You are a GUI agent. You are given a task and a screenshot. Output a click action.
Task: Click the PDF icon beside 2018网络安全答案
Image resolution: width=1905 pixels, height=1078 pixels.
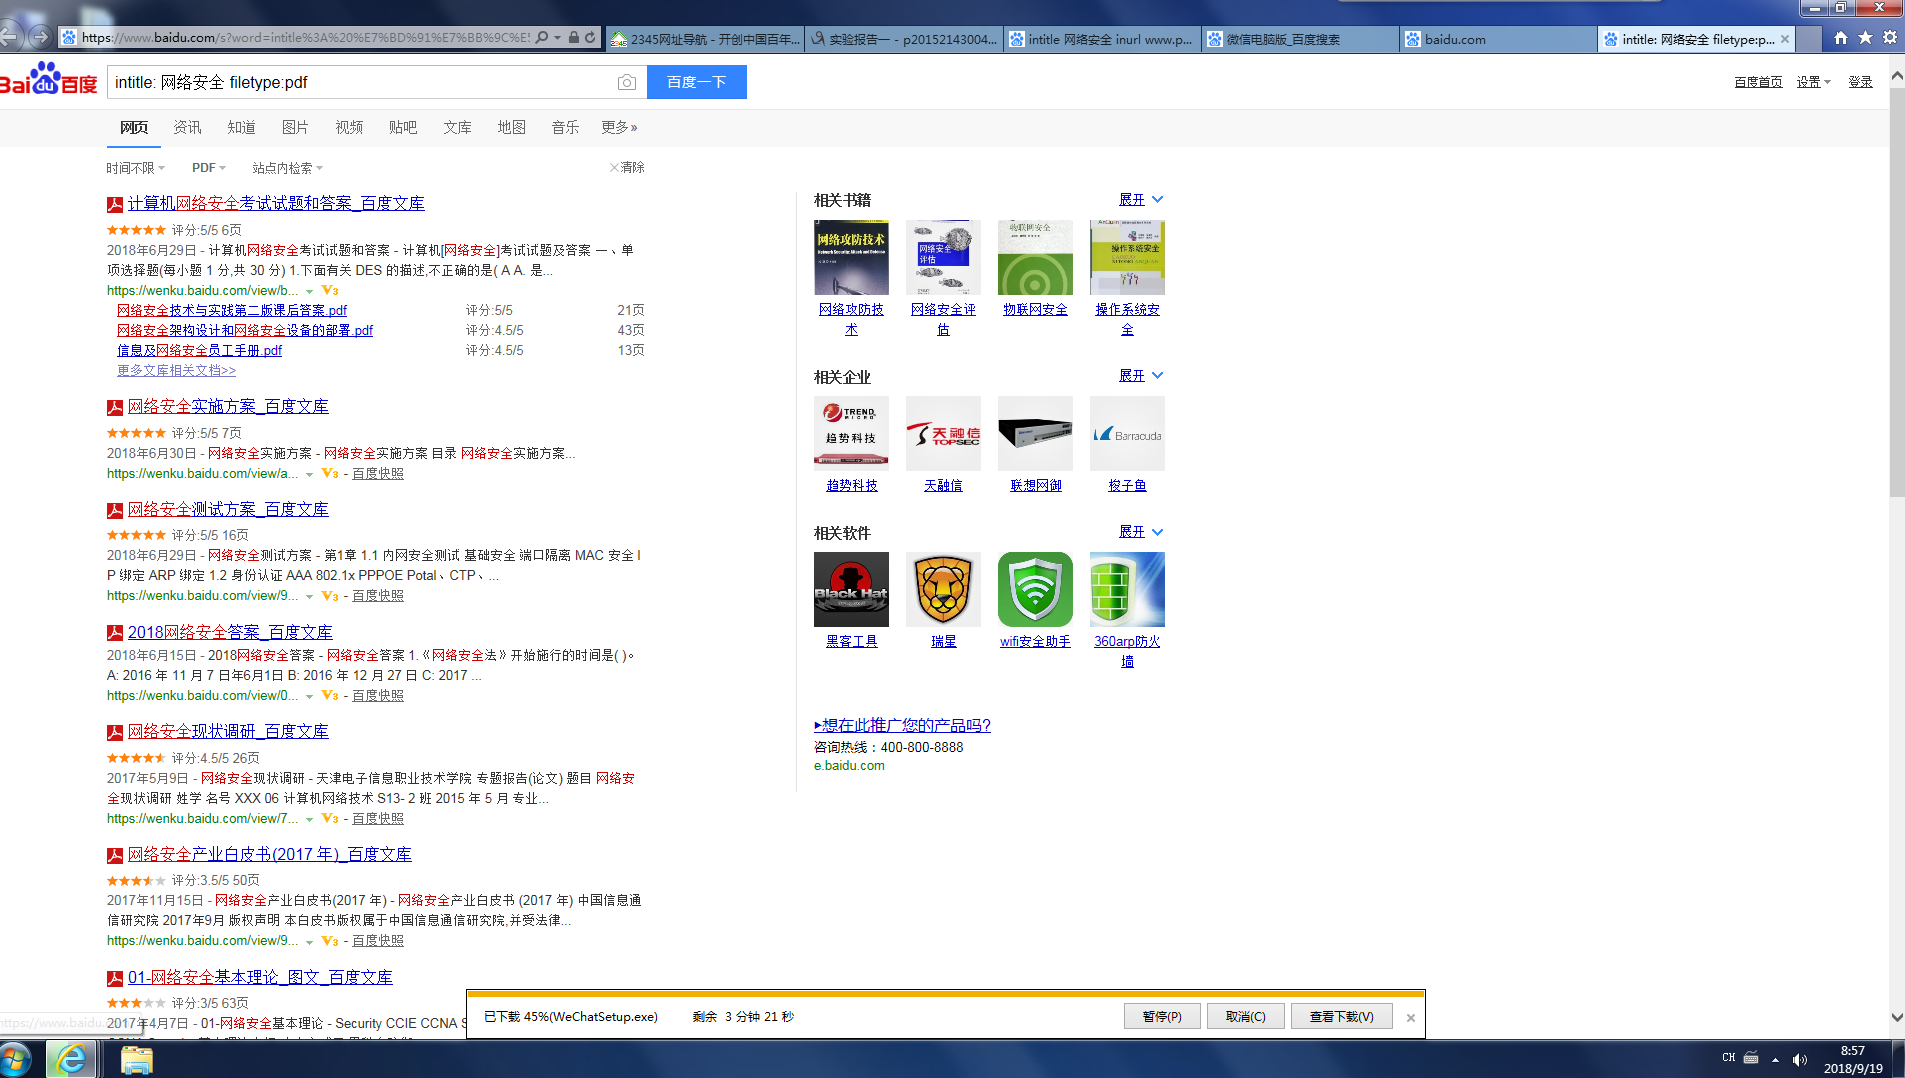click(115, 633)
